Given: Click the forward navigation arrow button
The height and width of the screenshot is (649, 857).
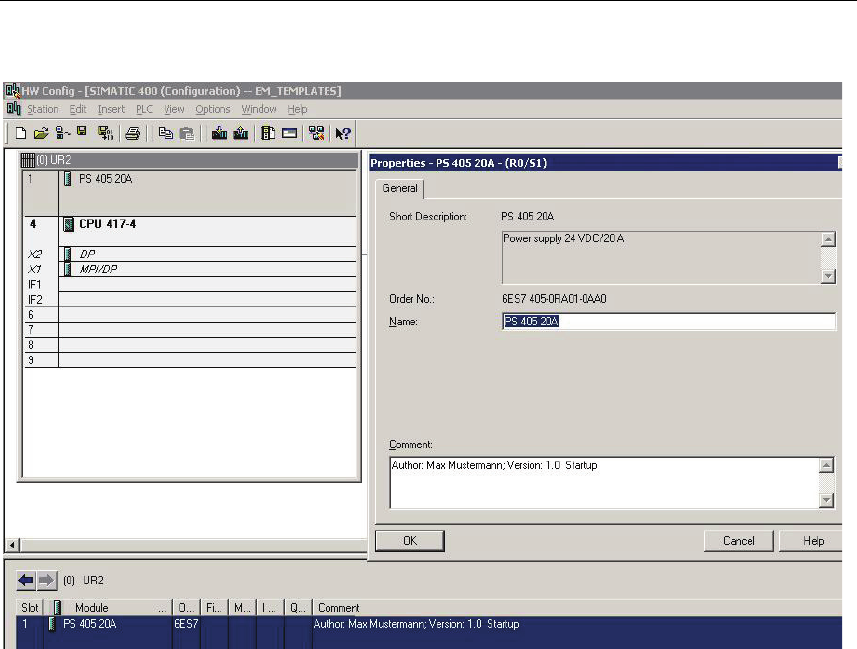Looking at the screenshot, I should pyautogui.click(x=47, y=580).
